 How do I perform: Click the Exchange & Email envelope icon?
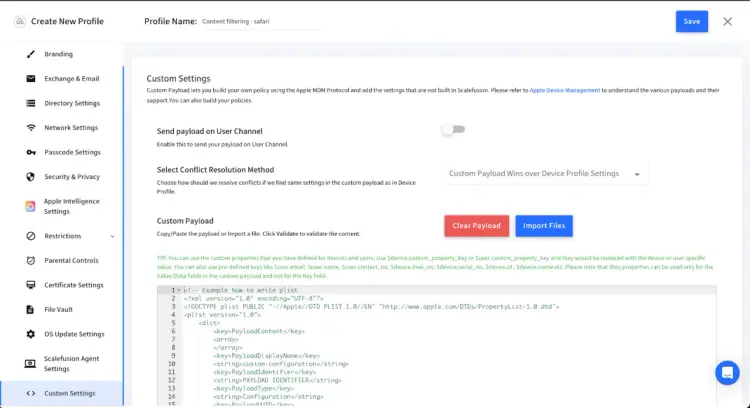31,78
